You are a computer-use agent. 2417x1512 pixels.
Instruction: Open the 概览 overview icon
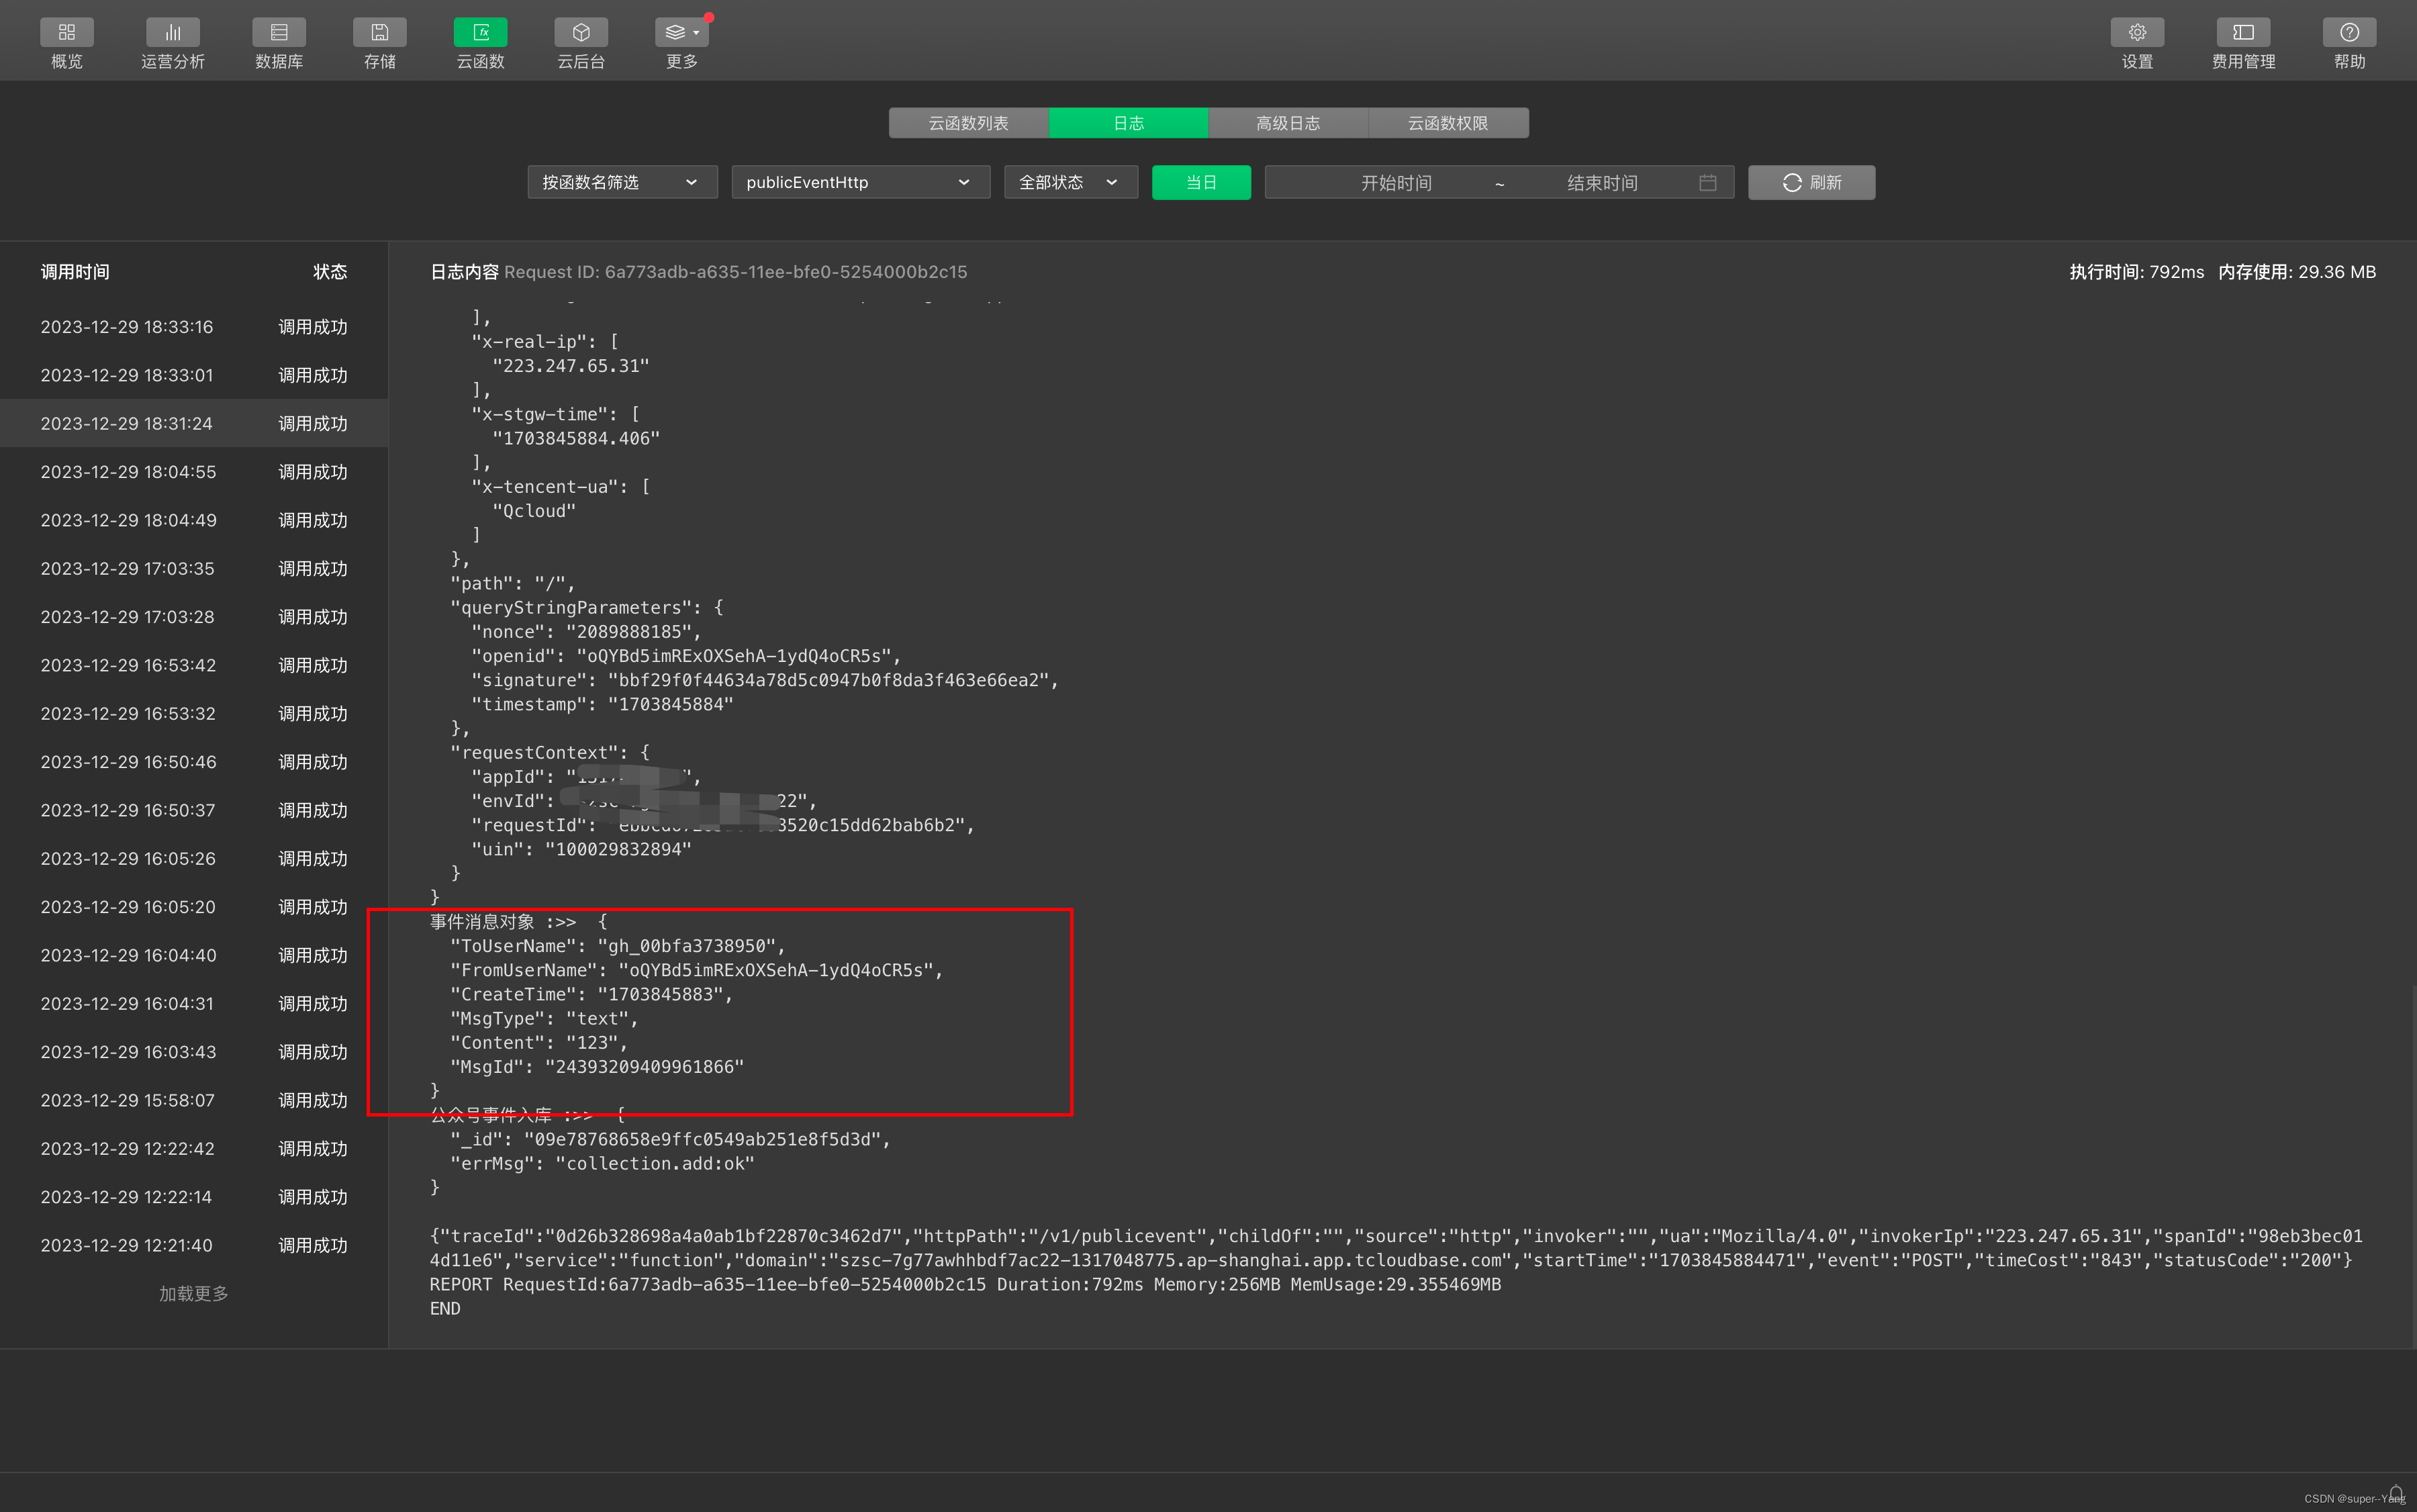[x=66, y=32]
